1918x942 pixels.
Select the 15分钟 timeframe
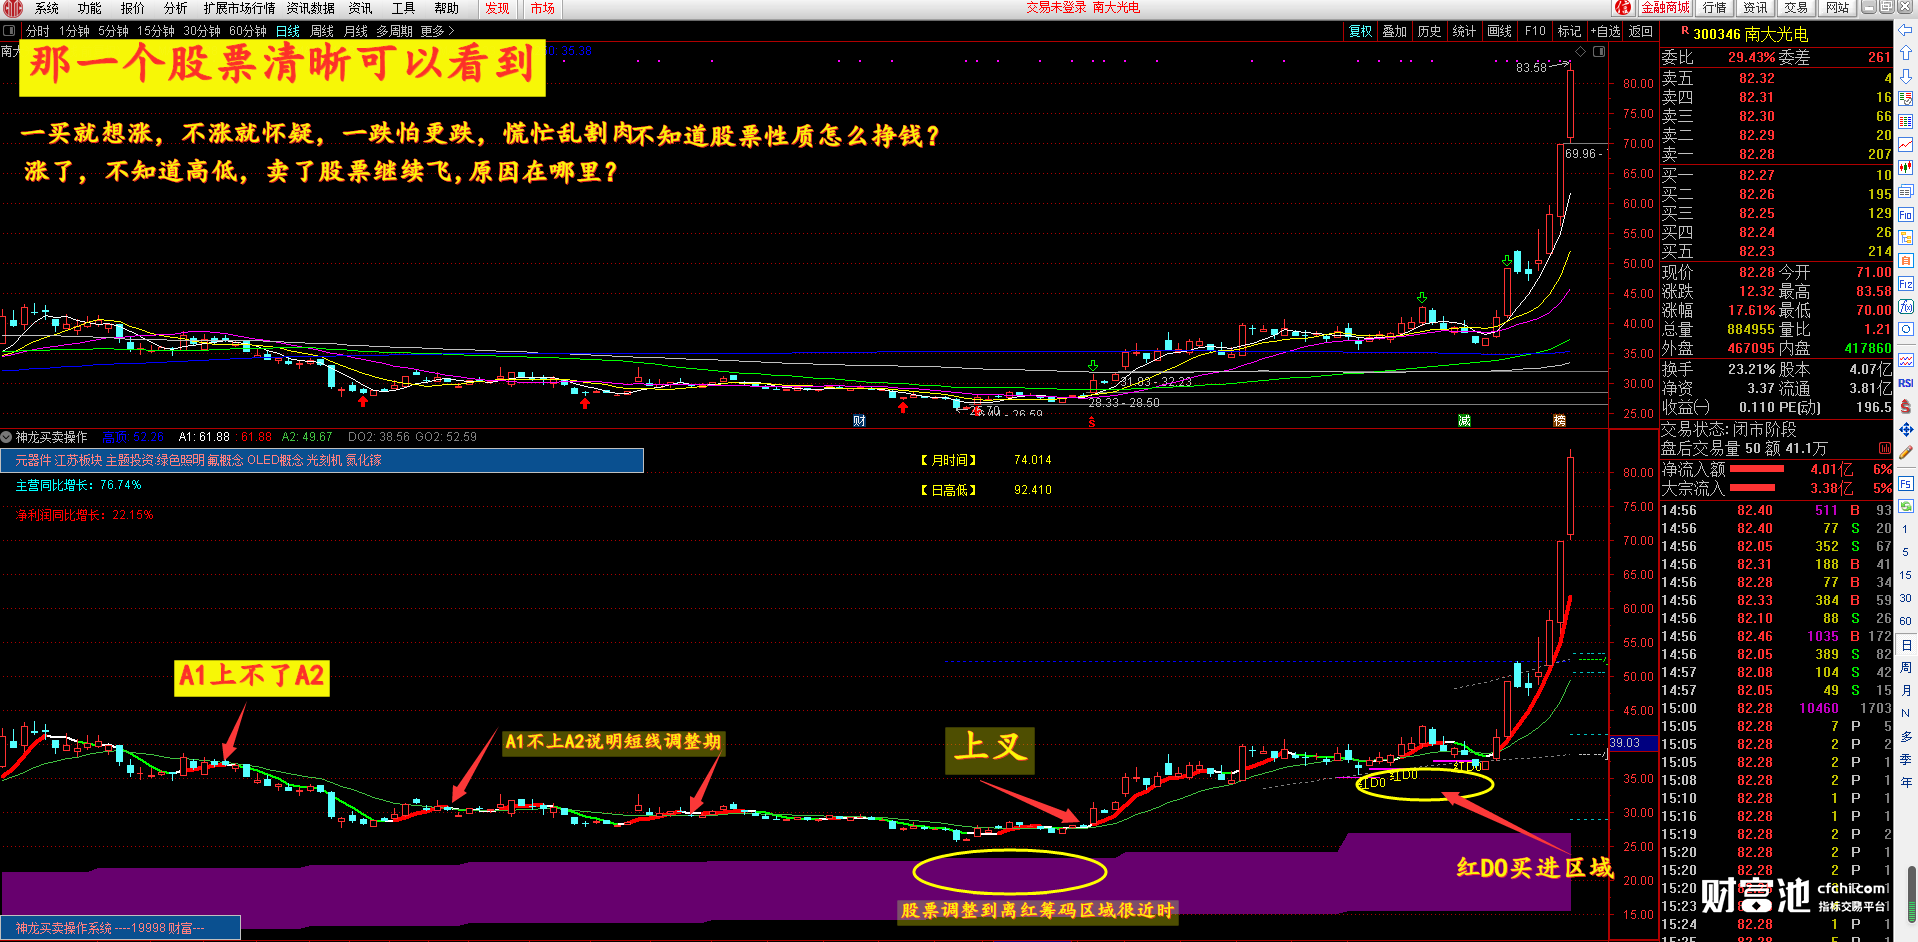[156, 31]
